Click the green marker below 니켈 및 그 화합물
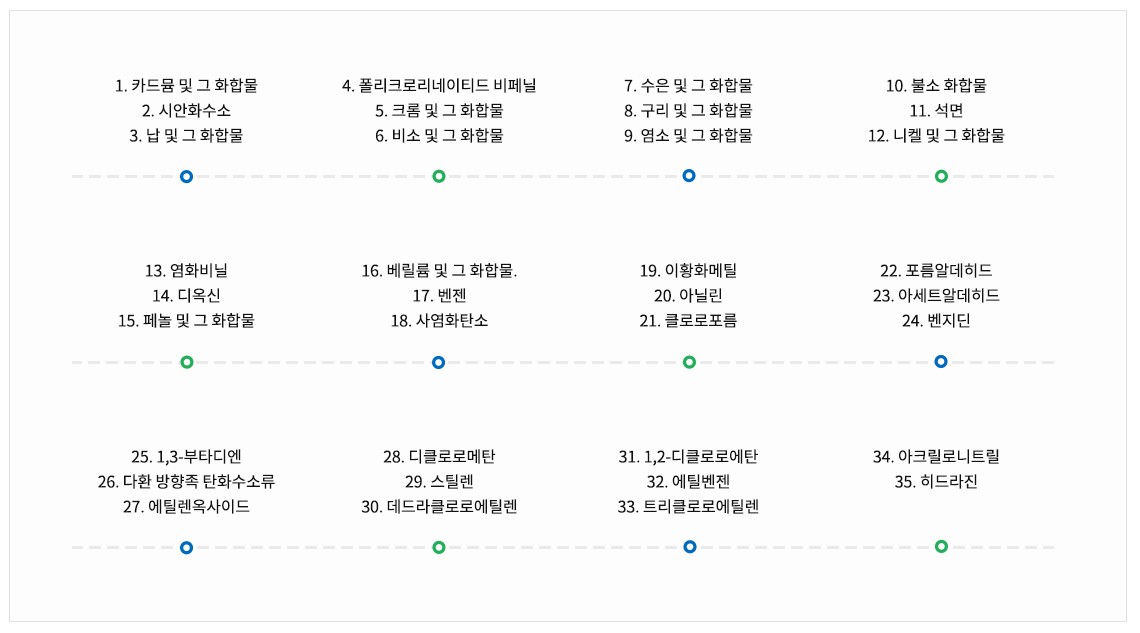This screenshot has width=1140, height=633. (x=941, y=177)
